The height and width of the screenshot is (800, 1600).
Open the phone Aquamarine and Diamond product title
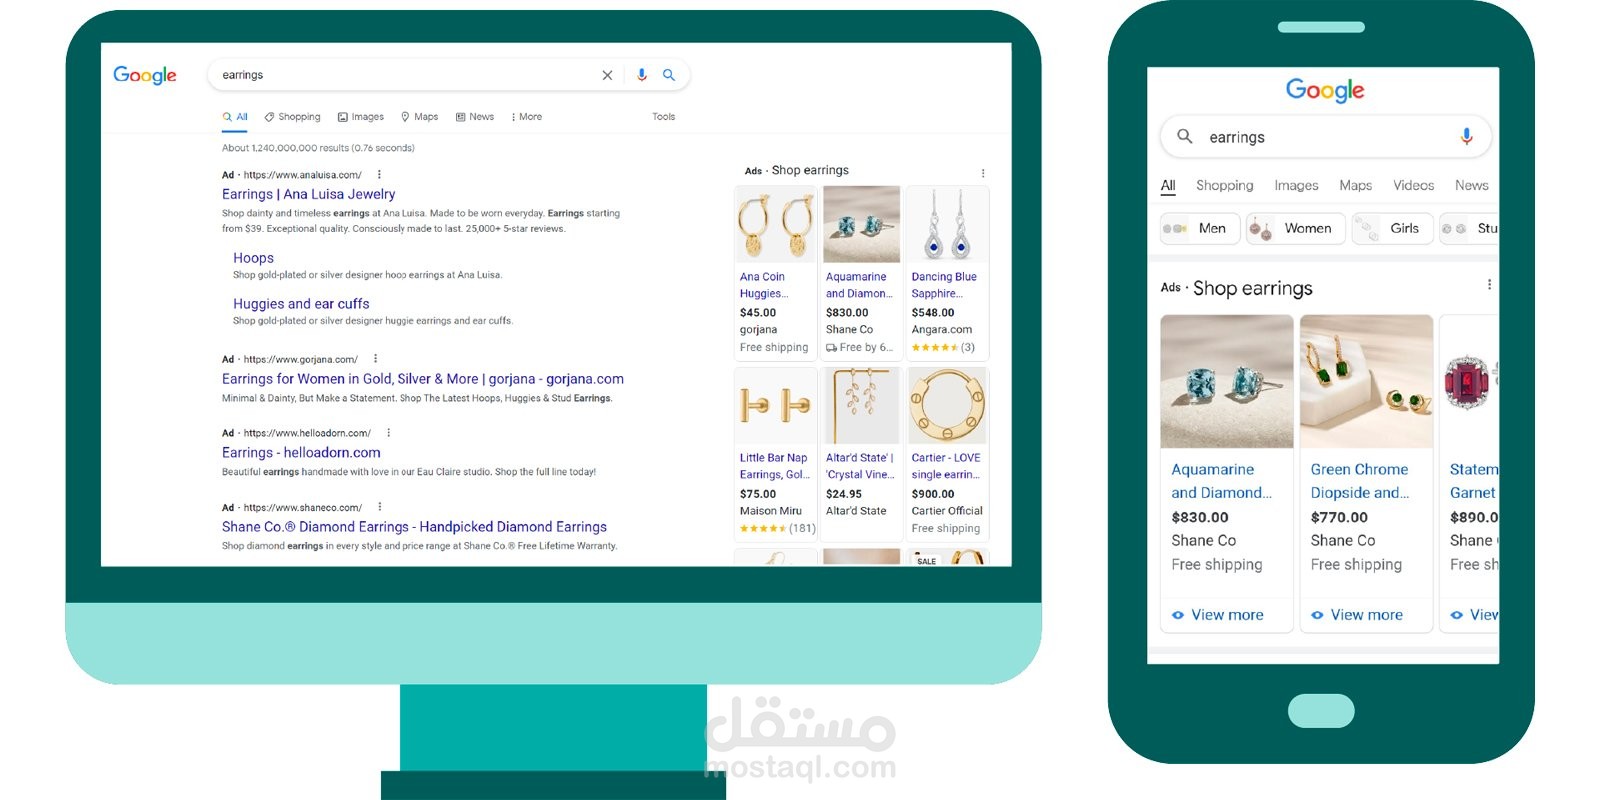click(1222, 481)
